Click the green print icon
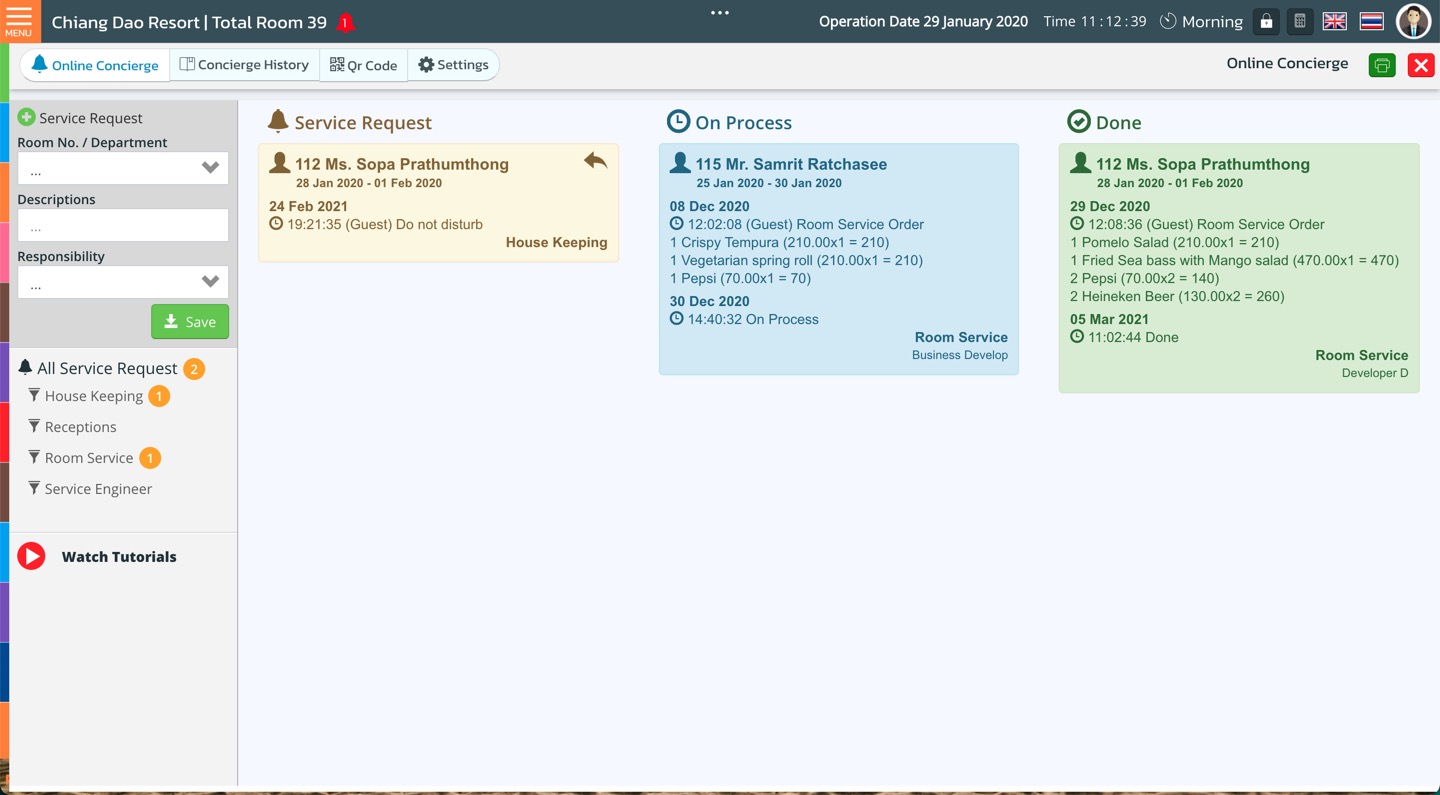This screenshot has height=795, width=1440. coord(1382,66)
